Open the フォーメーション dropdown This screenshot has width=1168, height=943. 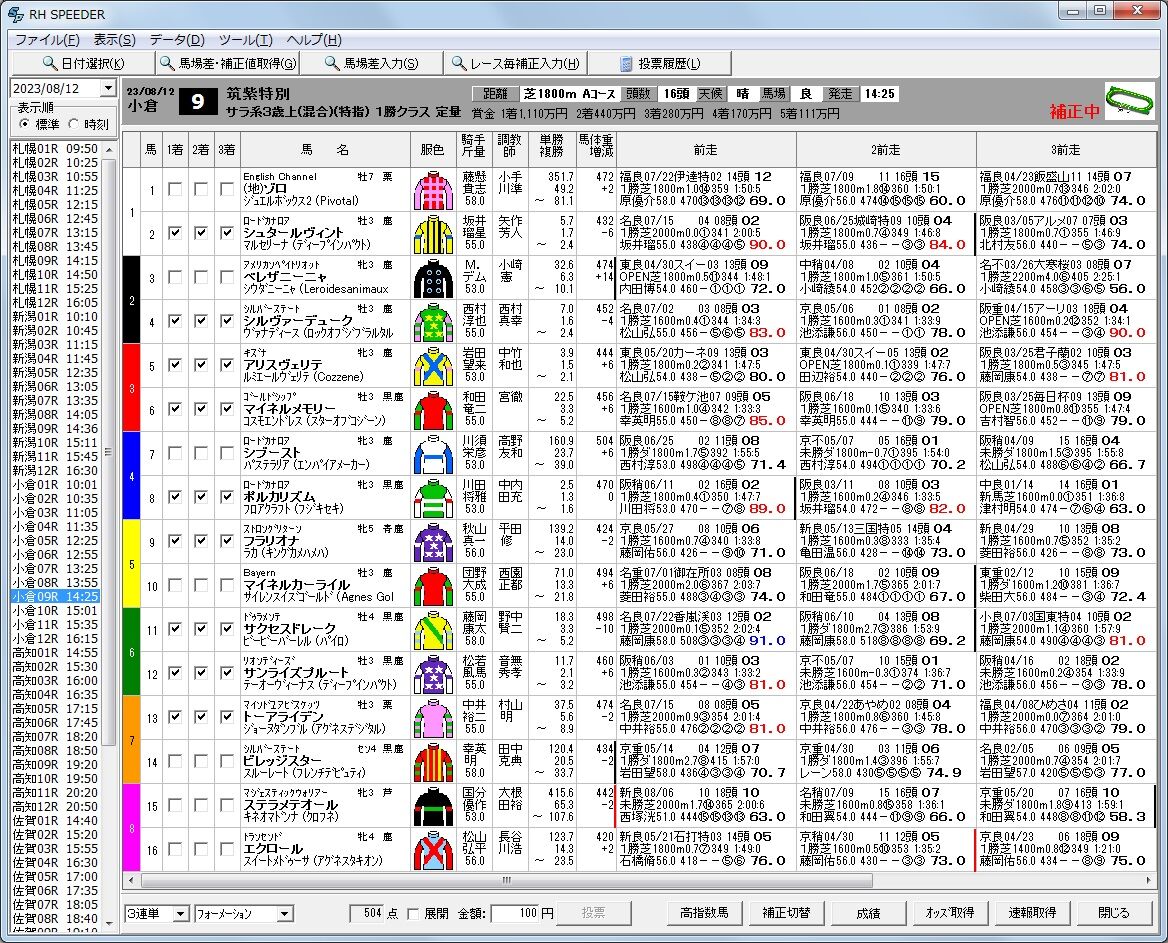(x=285, y=914)
